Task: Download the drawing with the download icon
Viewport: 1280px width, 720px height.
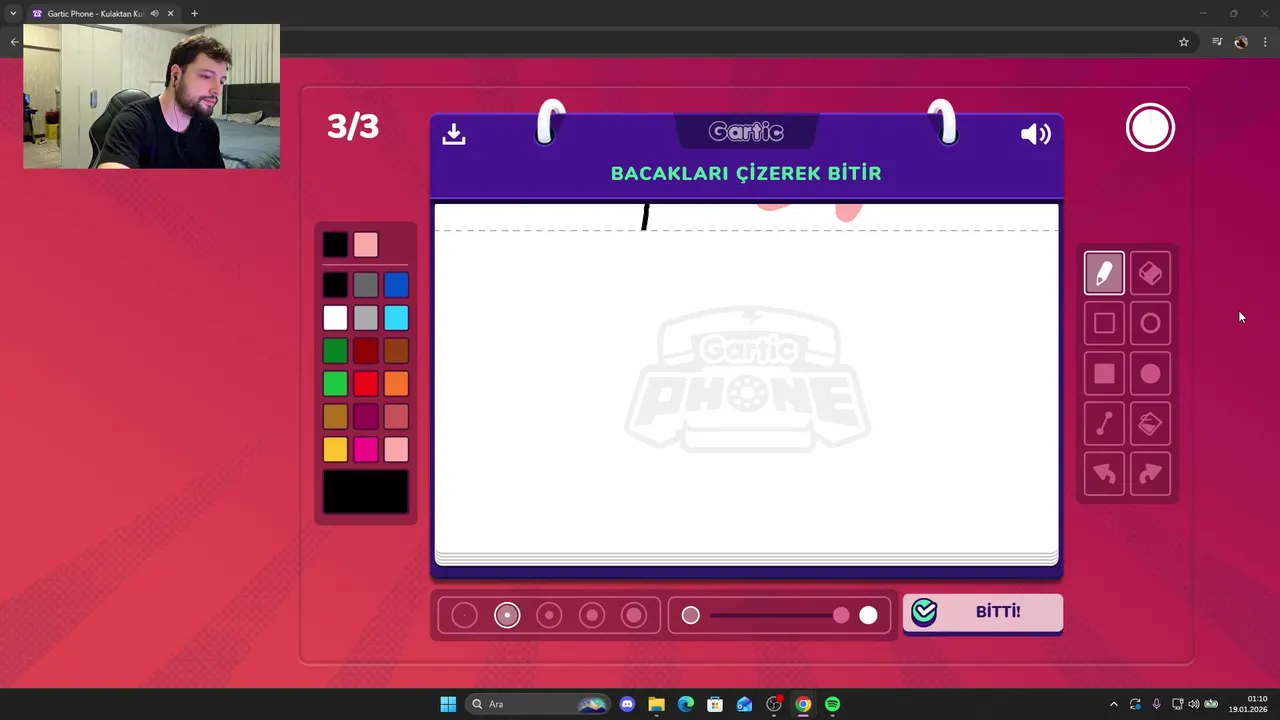Action: (x=454, y=134)
